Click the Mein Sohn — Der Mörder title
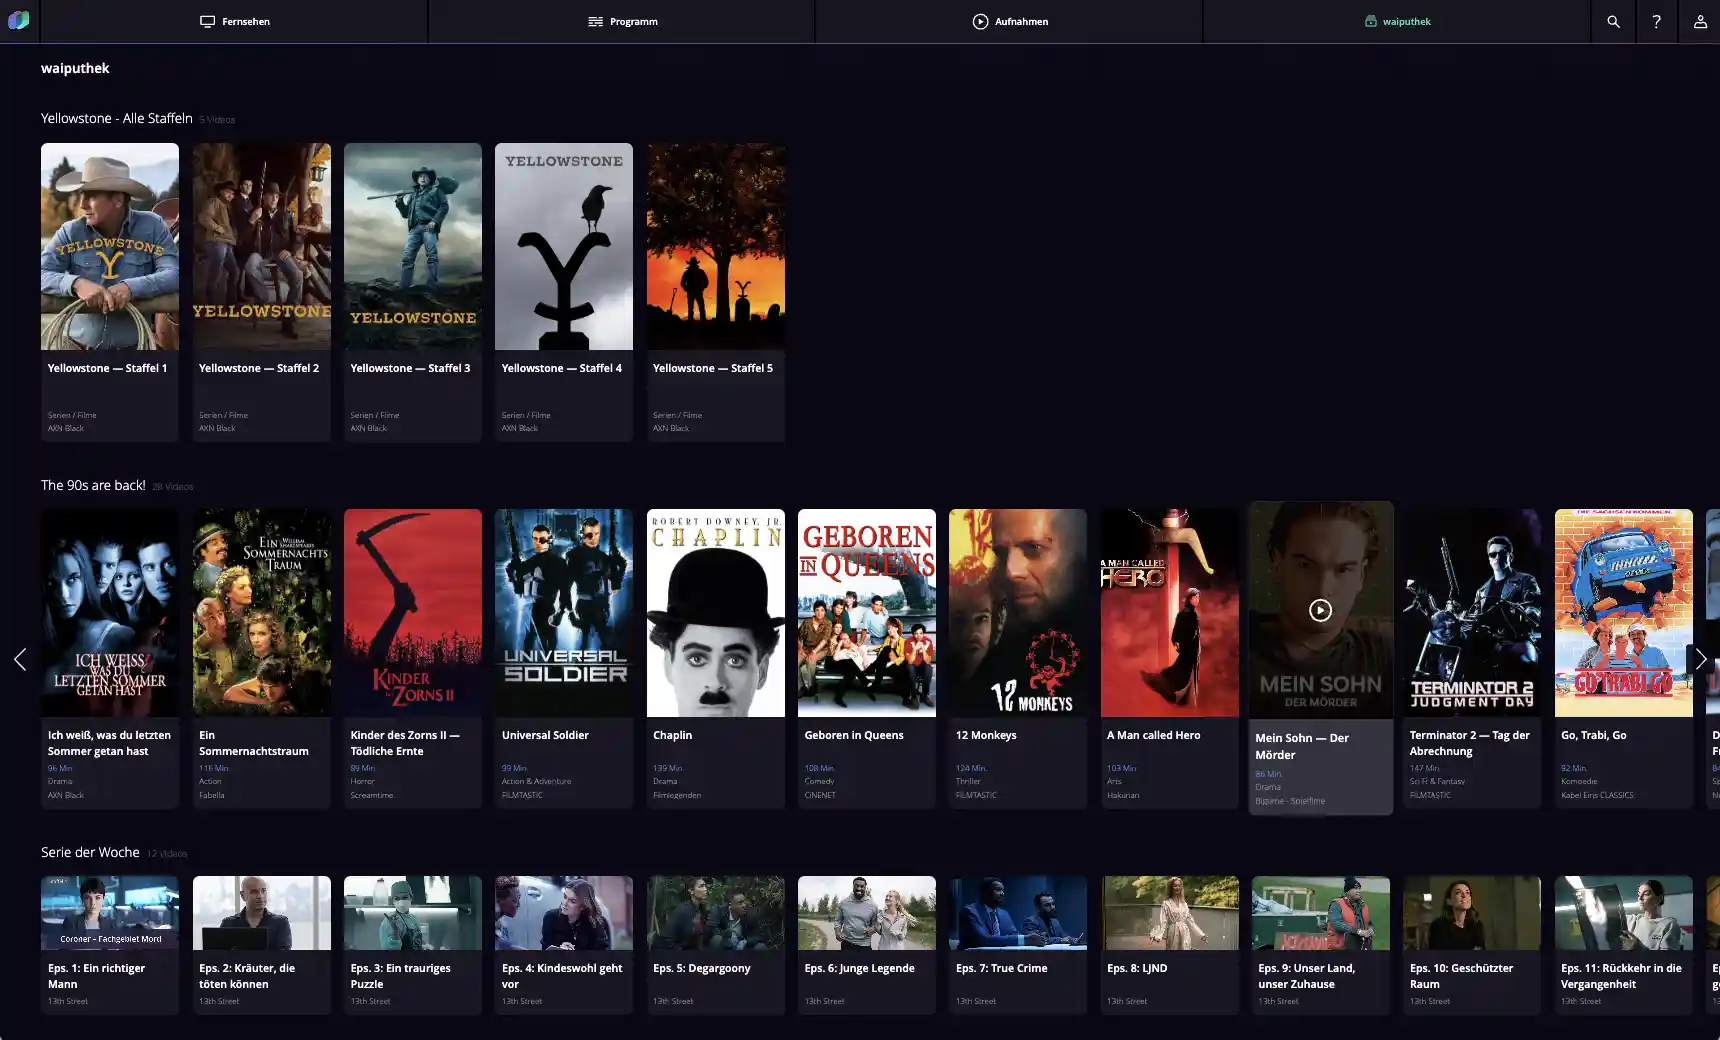The image size is (1720, 1040). click(x=1302, y=746)
